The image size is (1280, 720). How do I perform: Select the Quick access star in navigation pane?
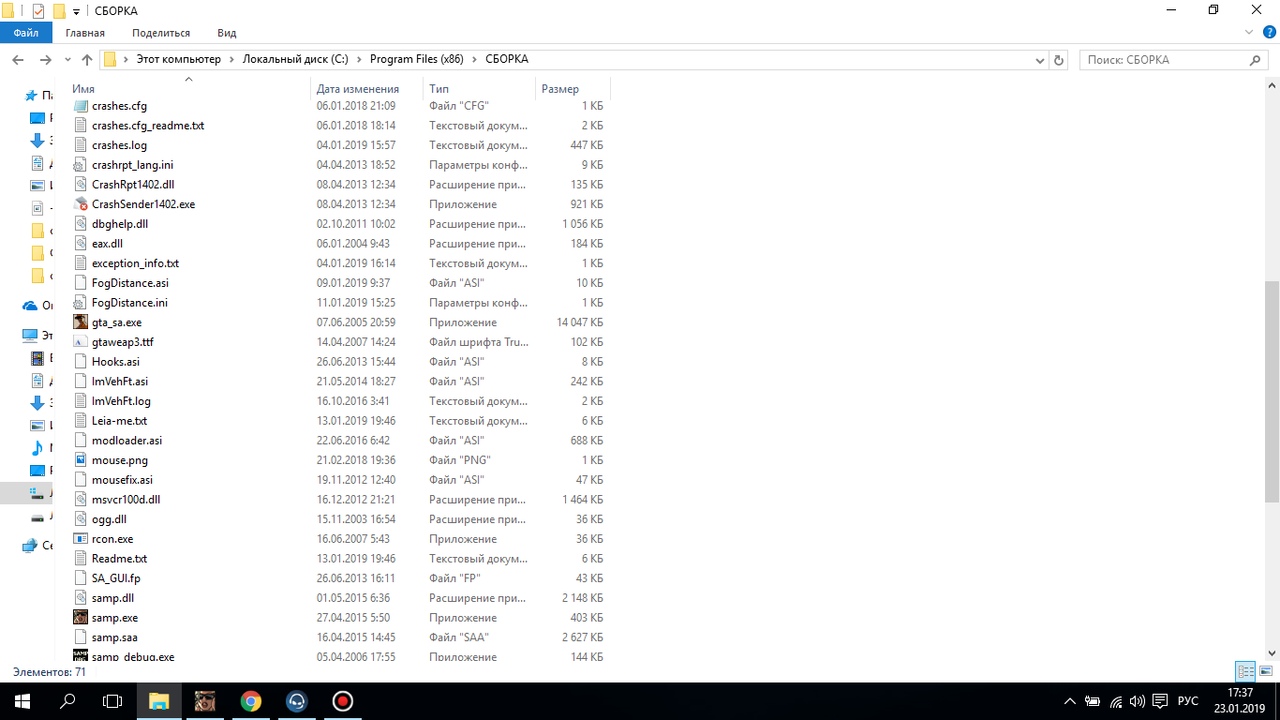coord(31,96)
